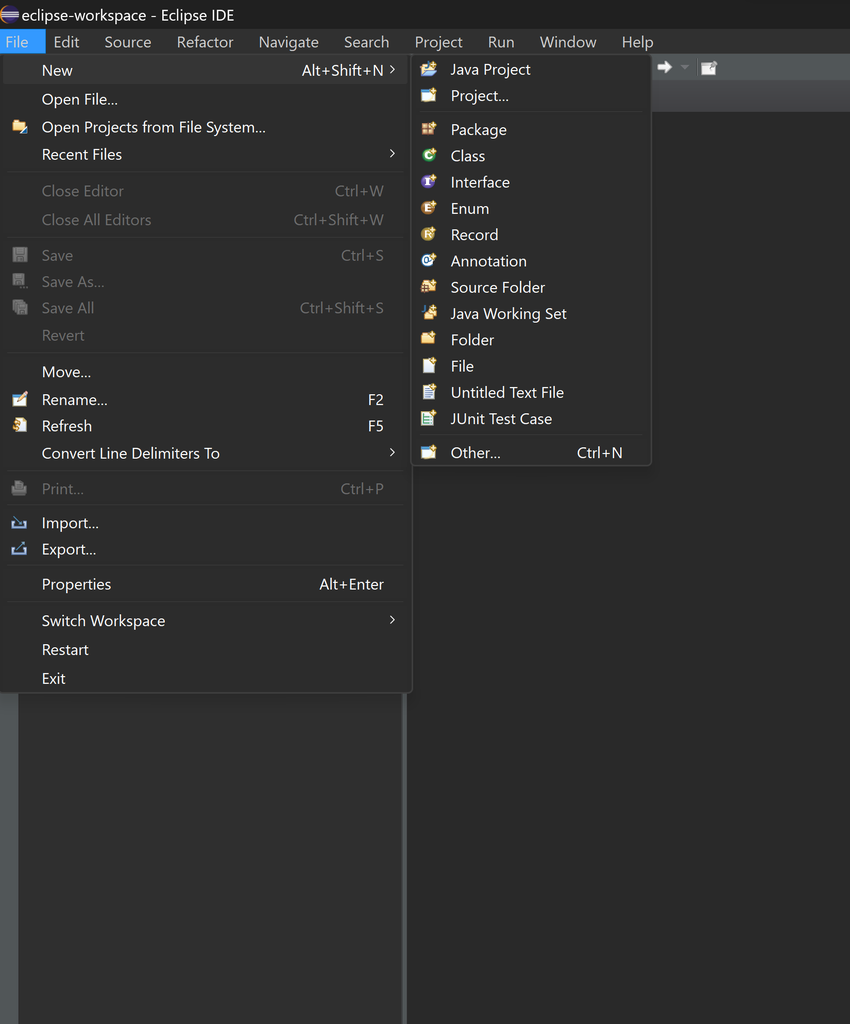Click the Java Project icon
Screen dimensions: 850x1024
pos(429,69)
